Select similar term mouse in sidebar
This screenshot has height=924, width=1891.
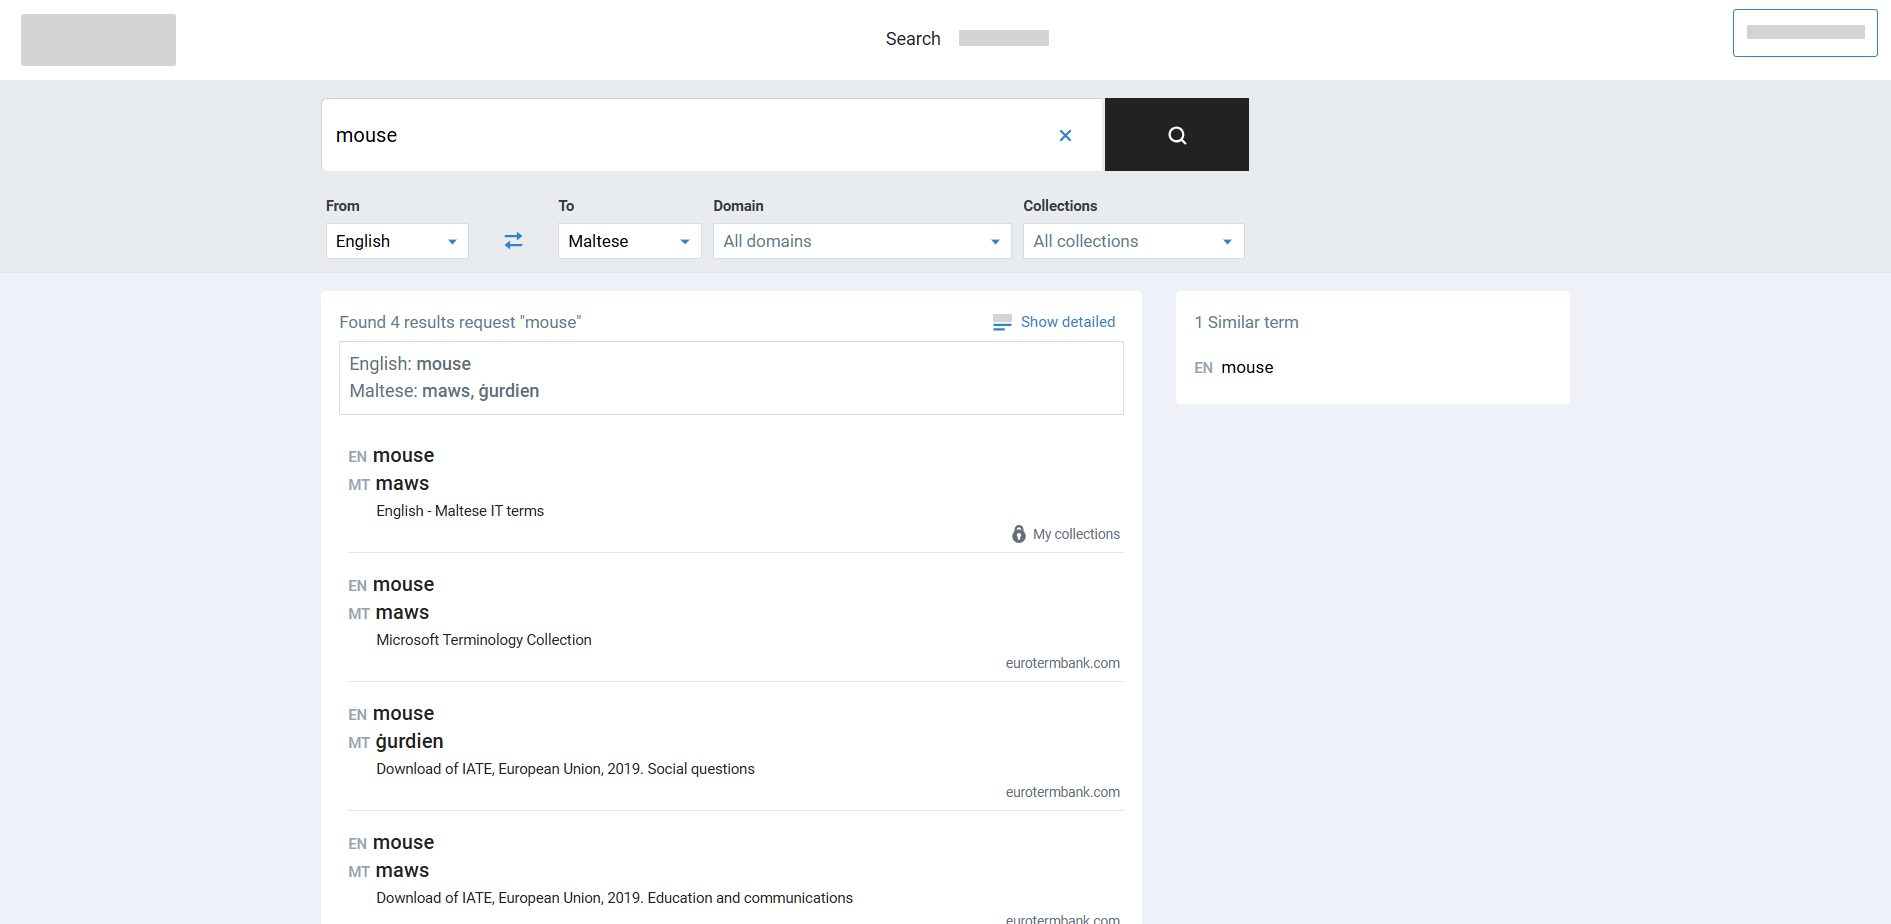[1247, 368]
